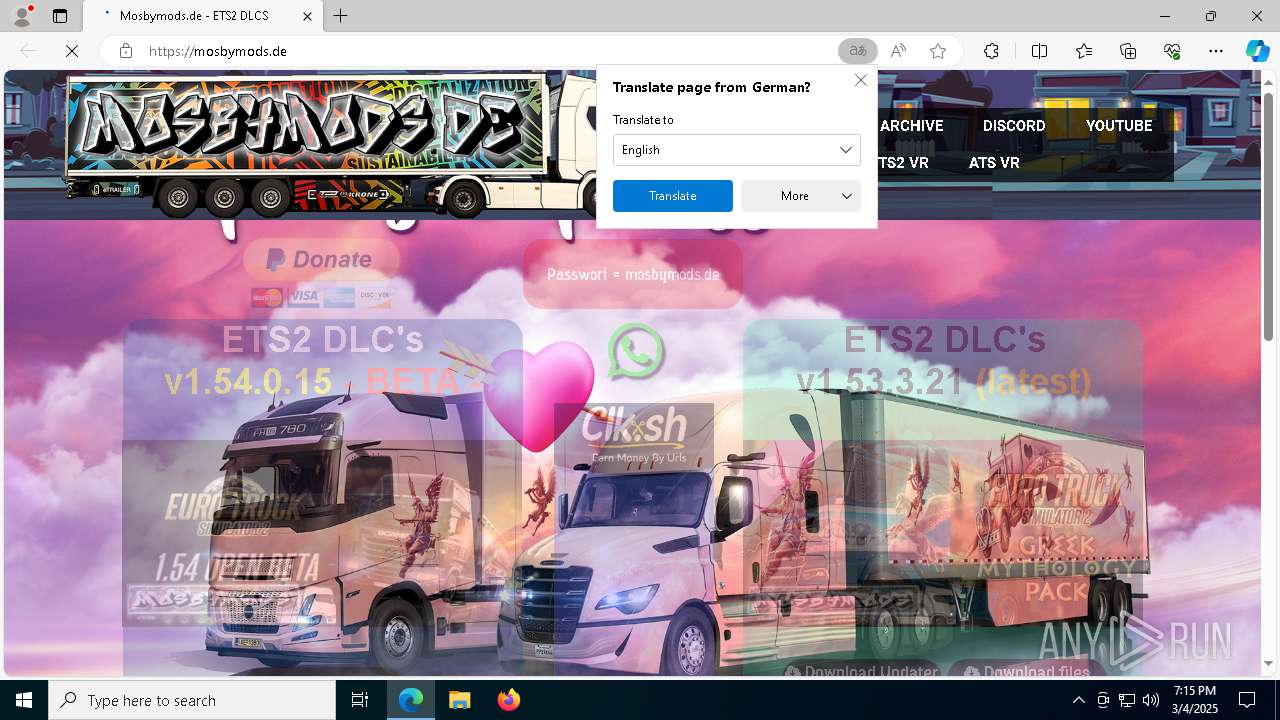Open the browser profile icon

click(22, 16)
